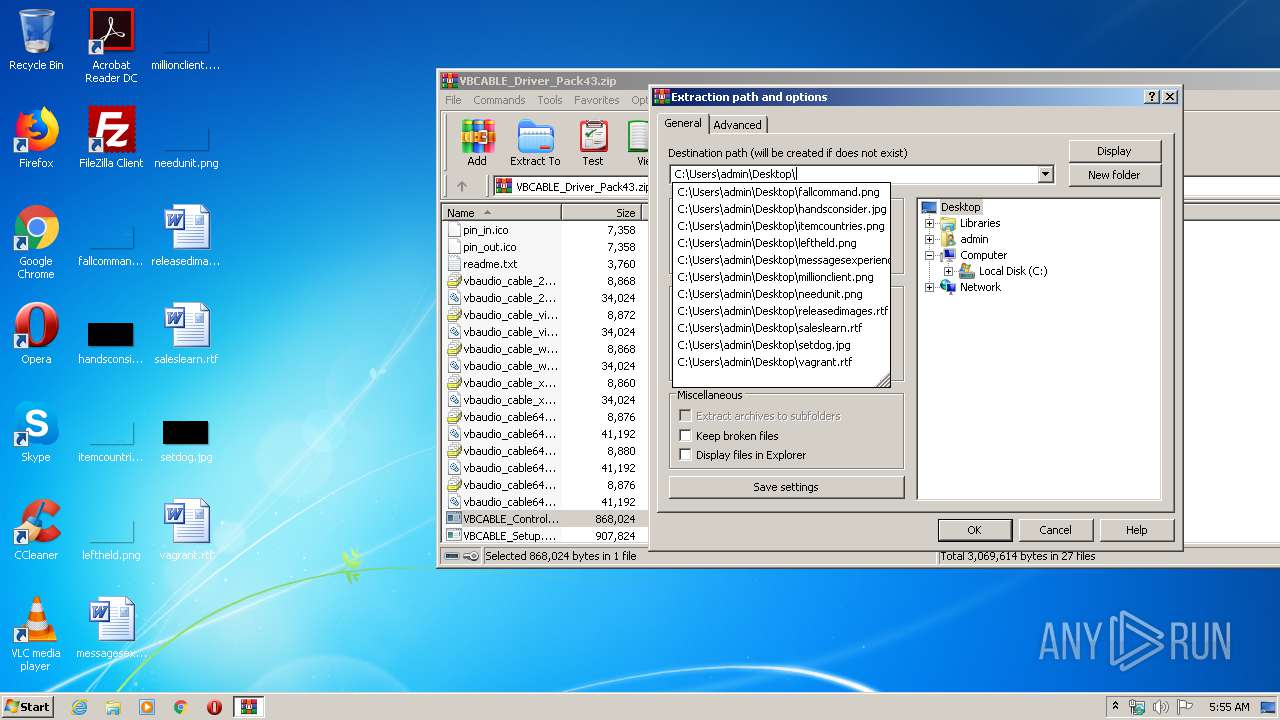Select the Skype desktop shortcut
Viewport: 1280px width, 720px height.
pyautogui.click(x=36, y=432)
